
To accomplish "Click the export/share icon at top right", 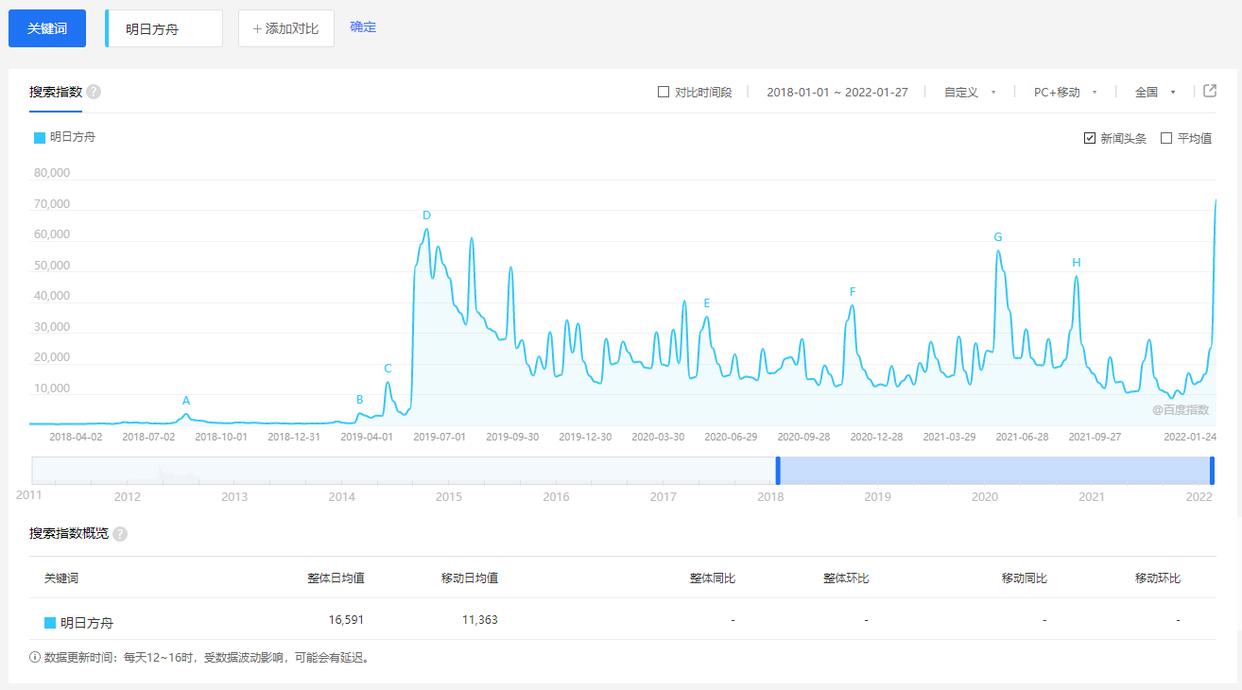I will point(1209,91).
